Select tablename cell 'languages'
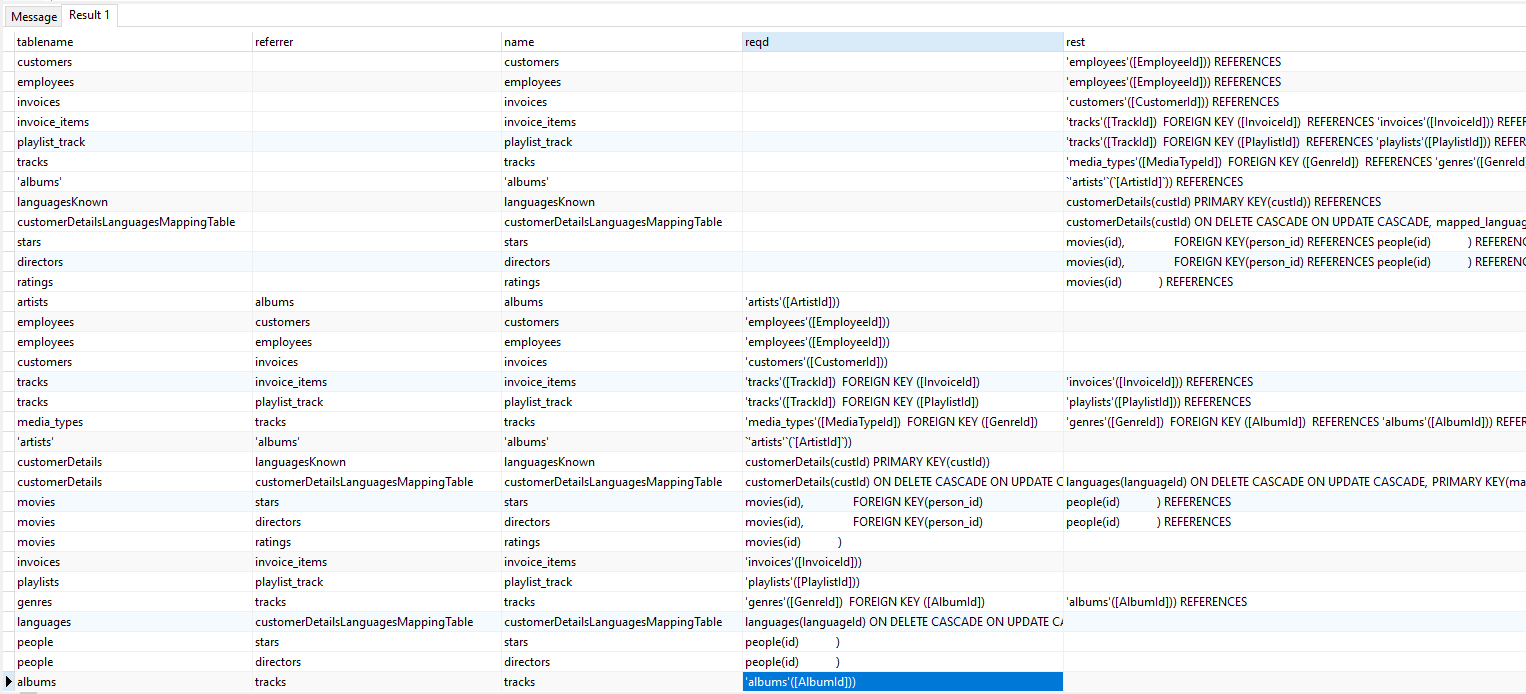The image size is (1526, 694). (132, 622)
